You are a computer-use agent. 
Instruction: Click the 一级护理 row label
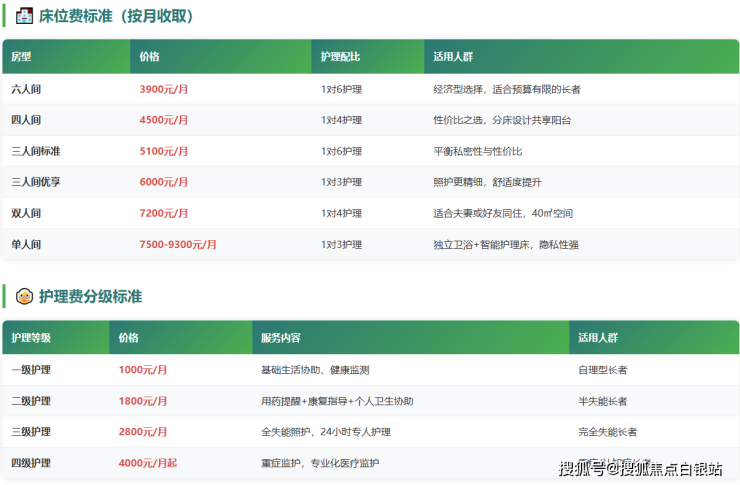click(31, 370)
